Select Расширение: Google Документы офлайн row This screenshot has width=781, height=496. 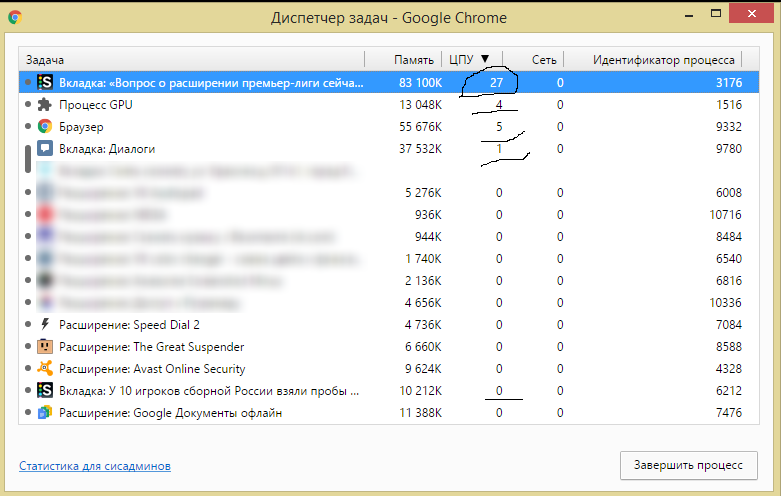389,412
